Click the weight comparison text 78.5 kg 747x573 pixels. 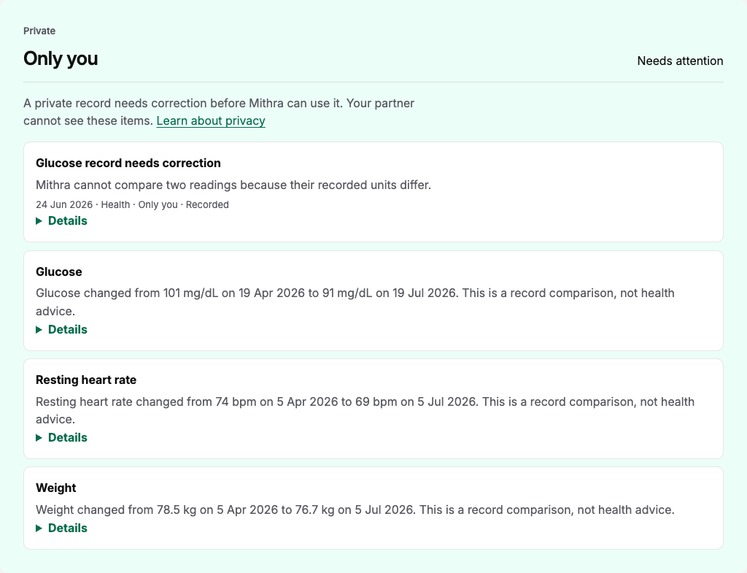176,510
